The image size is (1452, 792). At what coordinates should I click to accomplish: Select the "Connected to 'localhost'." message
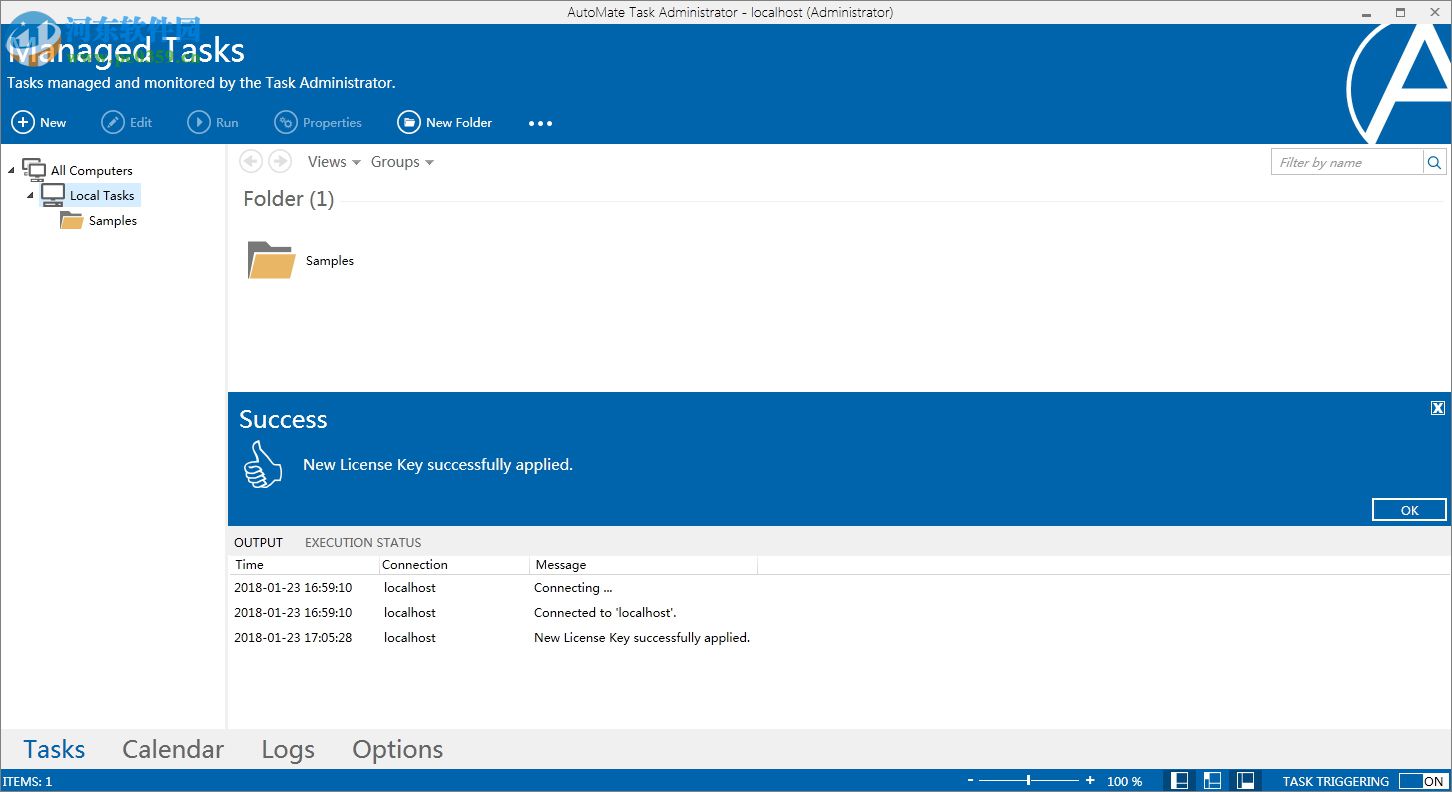(605, 612)
